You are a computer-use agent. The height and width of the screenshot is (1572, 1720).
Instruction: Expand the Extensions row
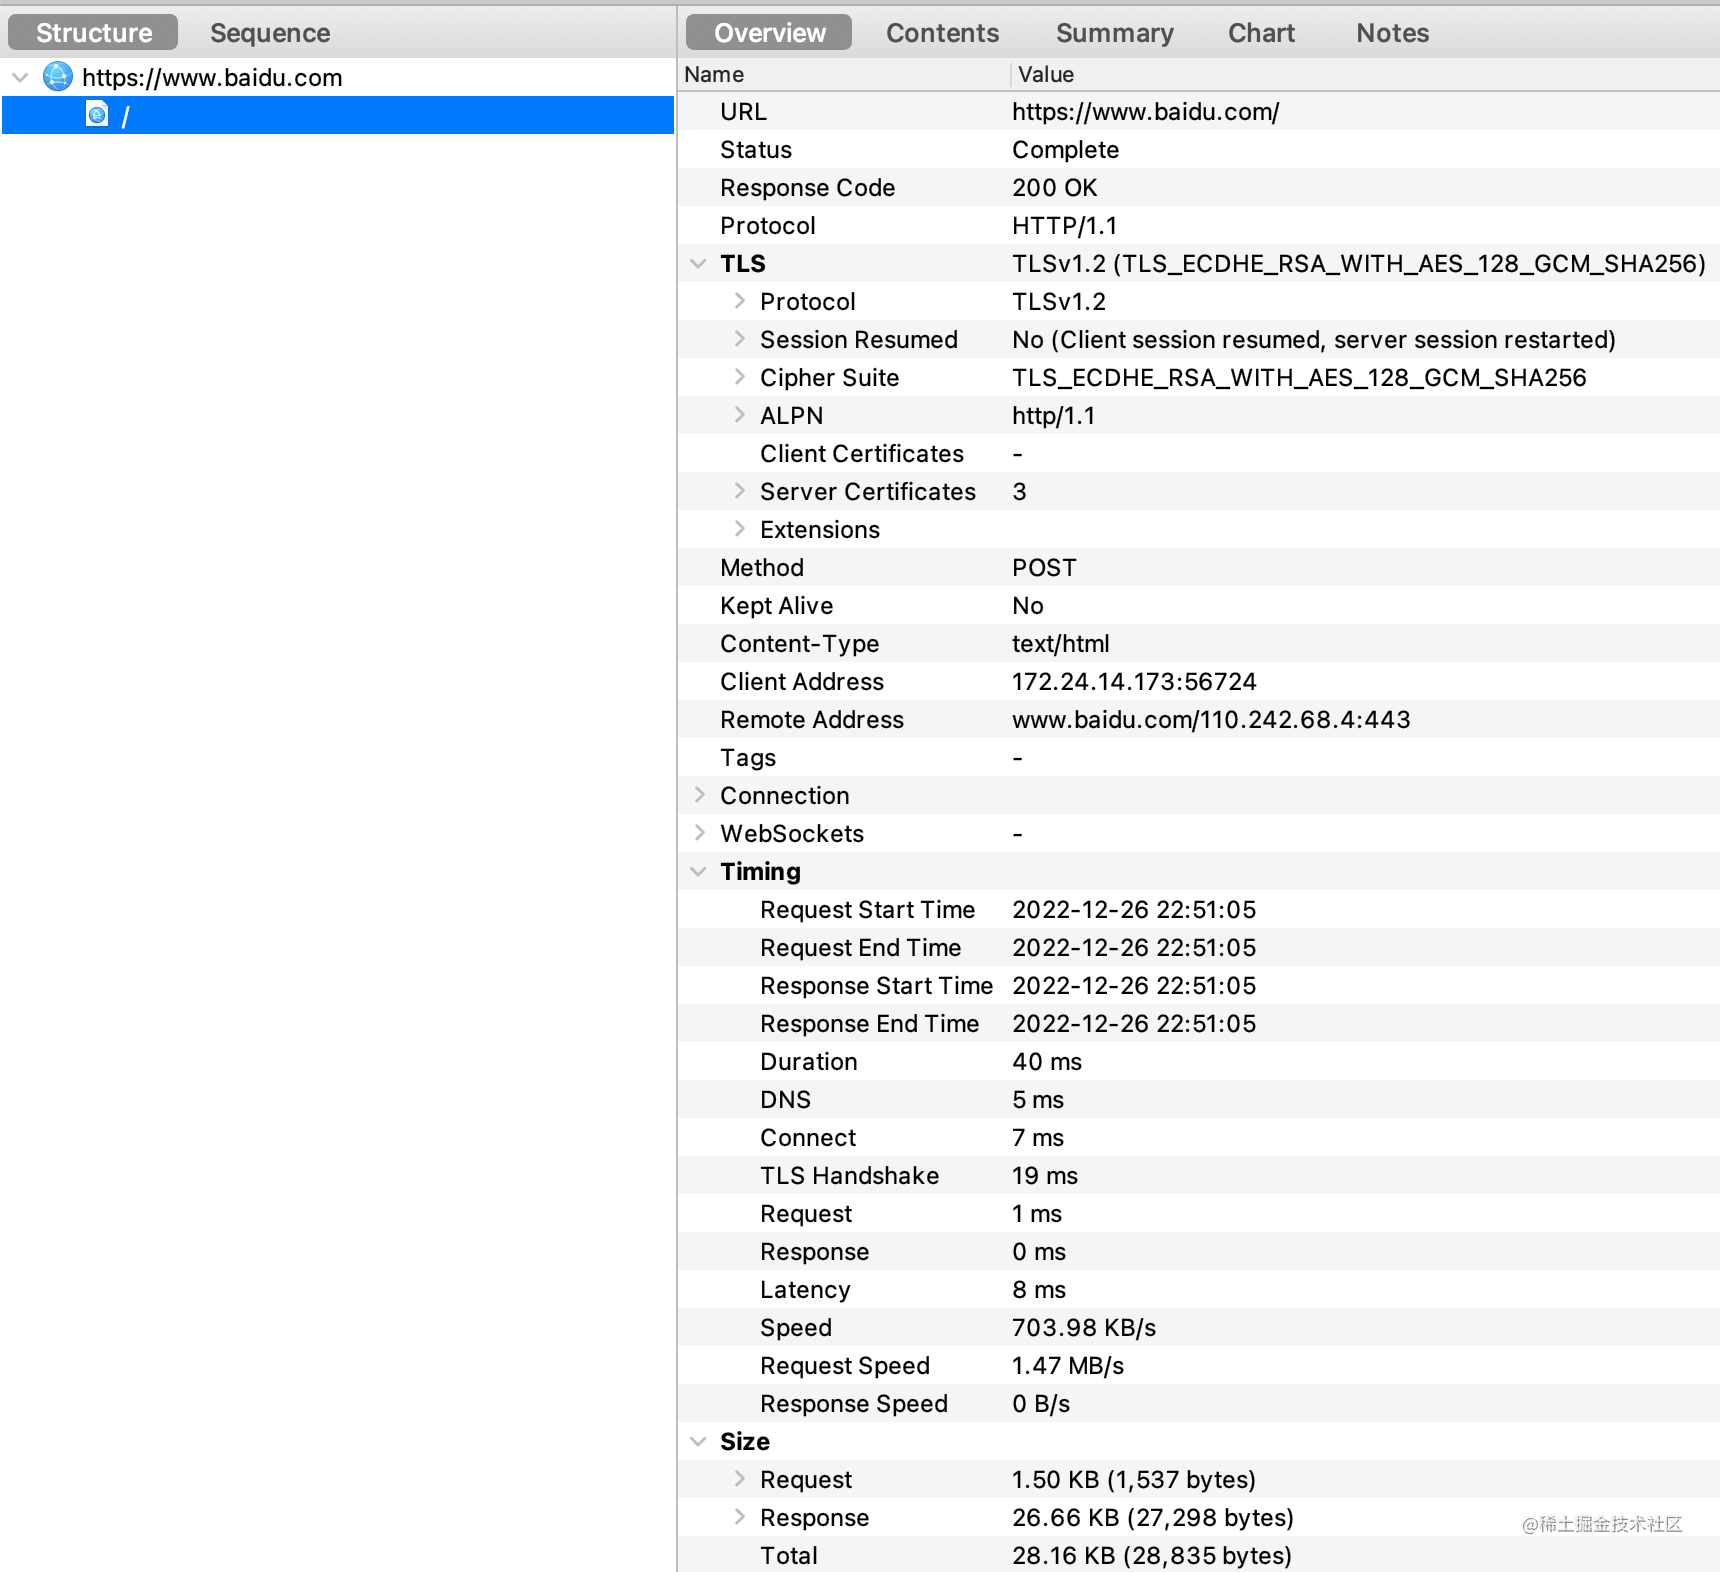739,529
